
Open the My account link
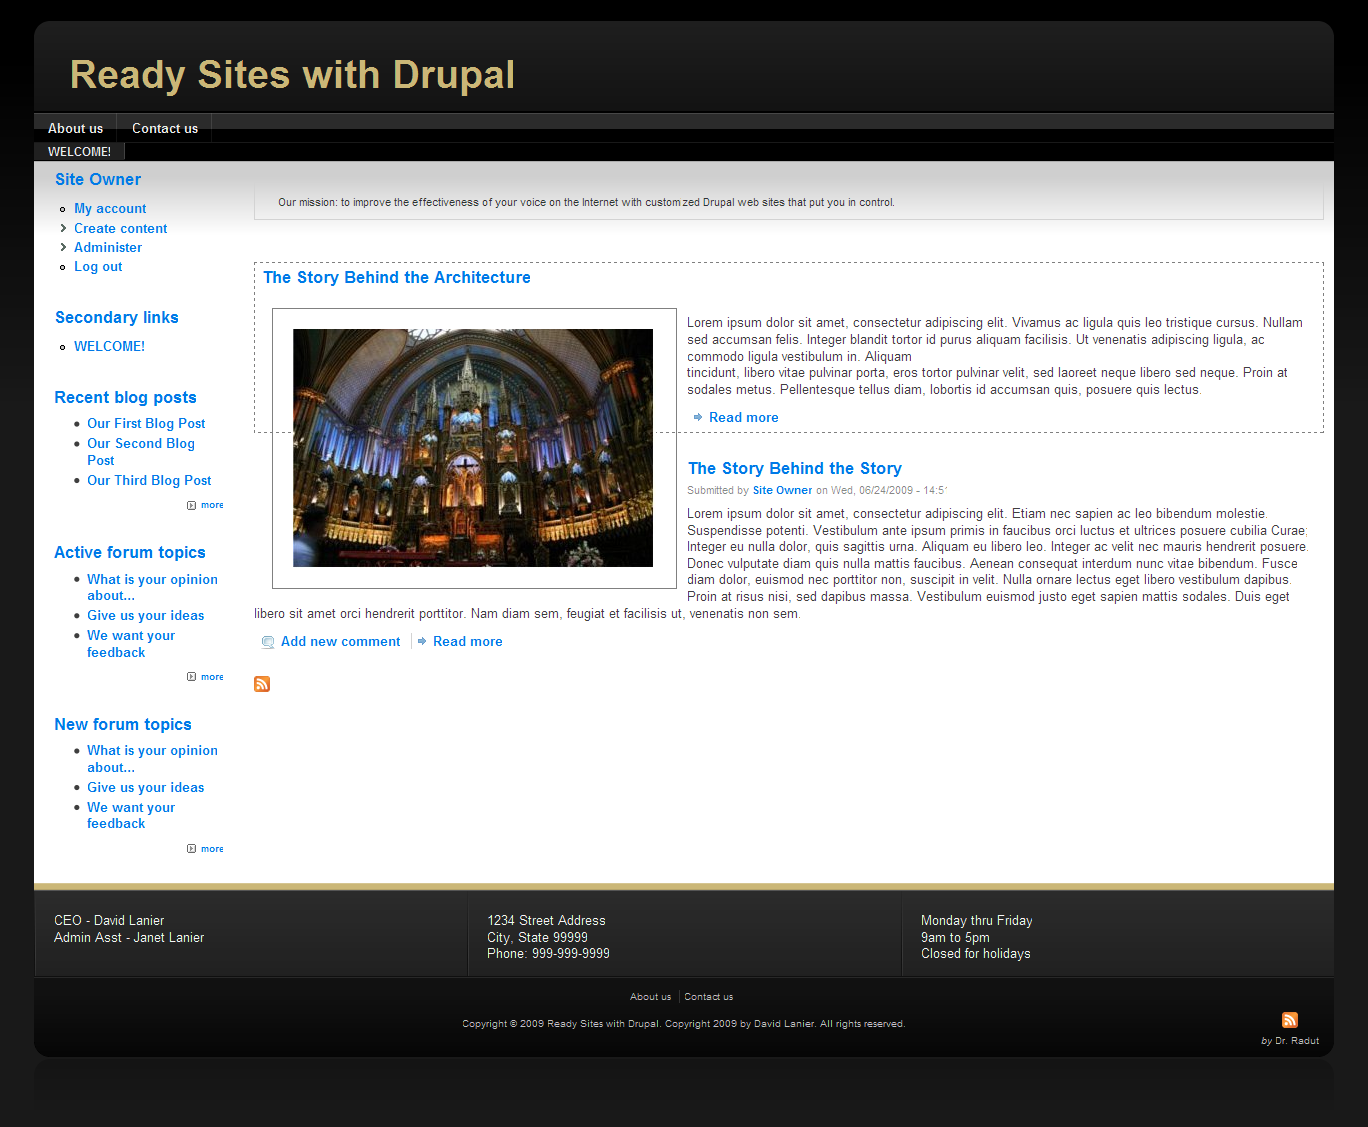(110, 208)
